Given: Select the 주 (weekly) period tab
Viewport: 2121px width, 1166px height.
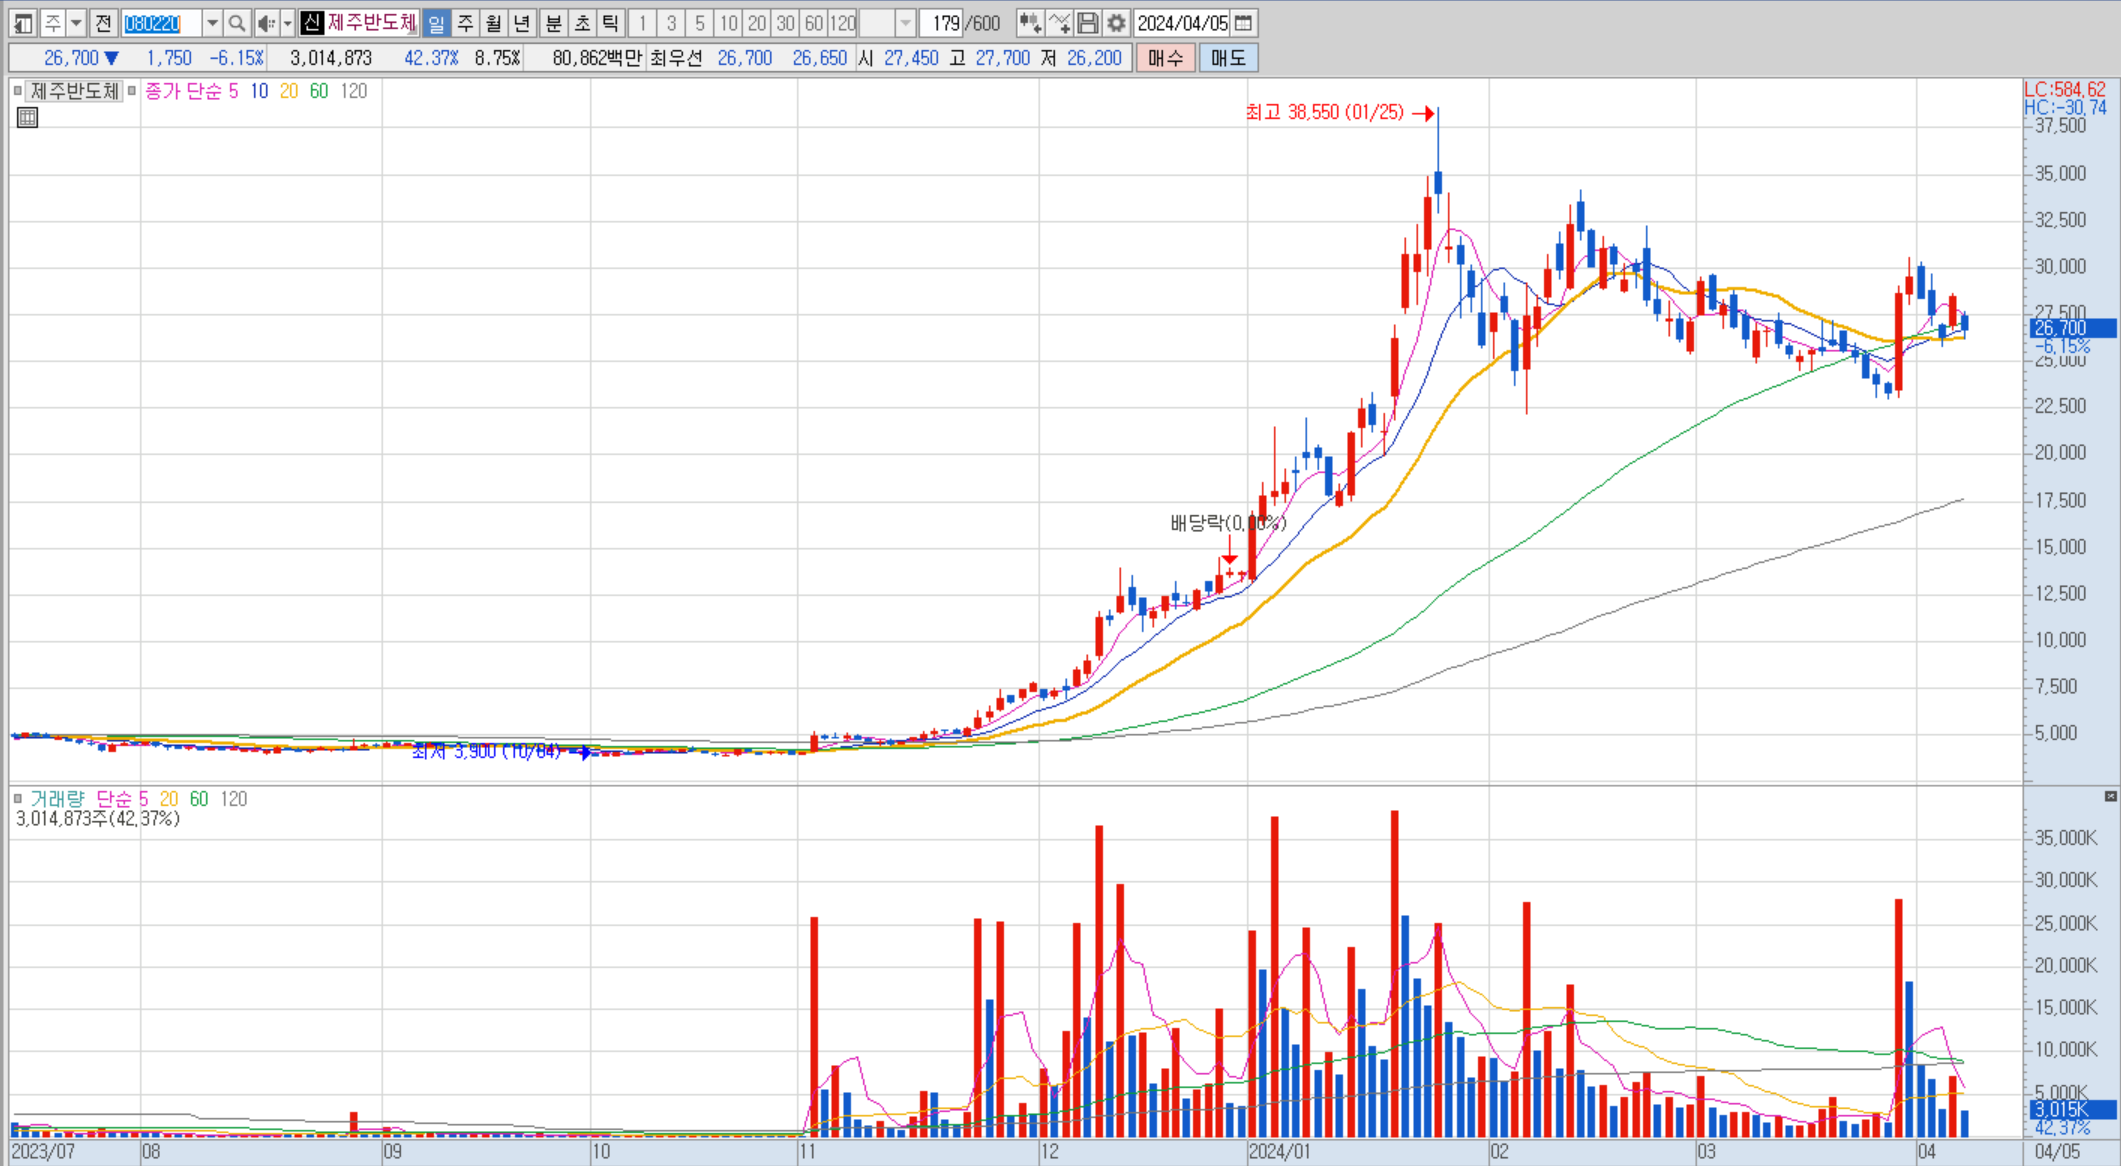Looking at the screenshot, I should (465, 23).
